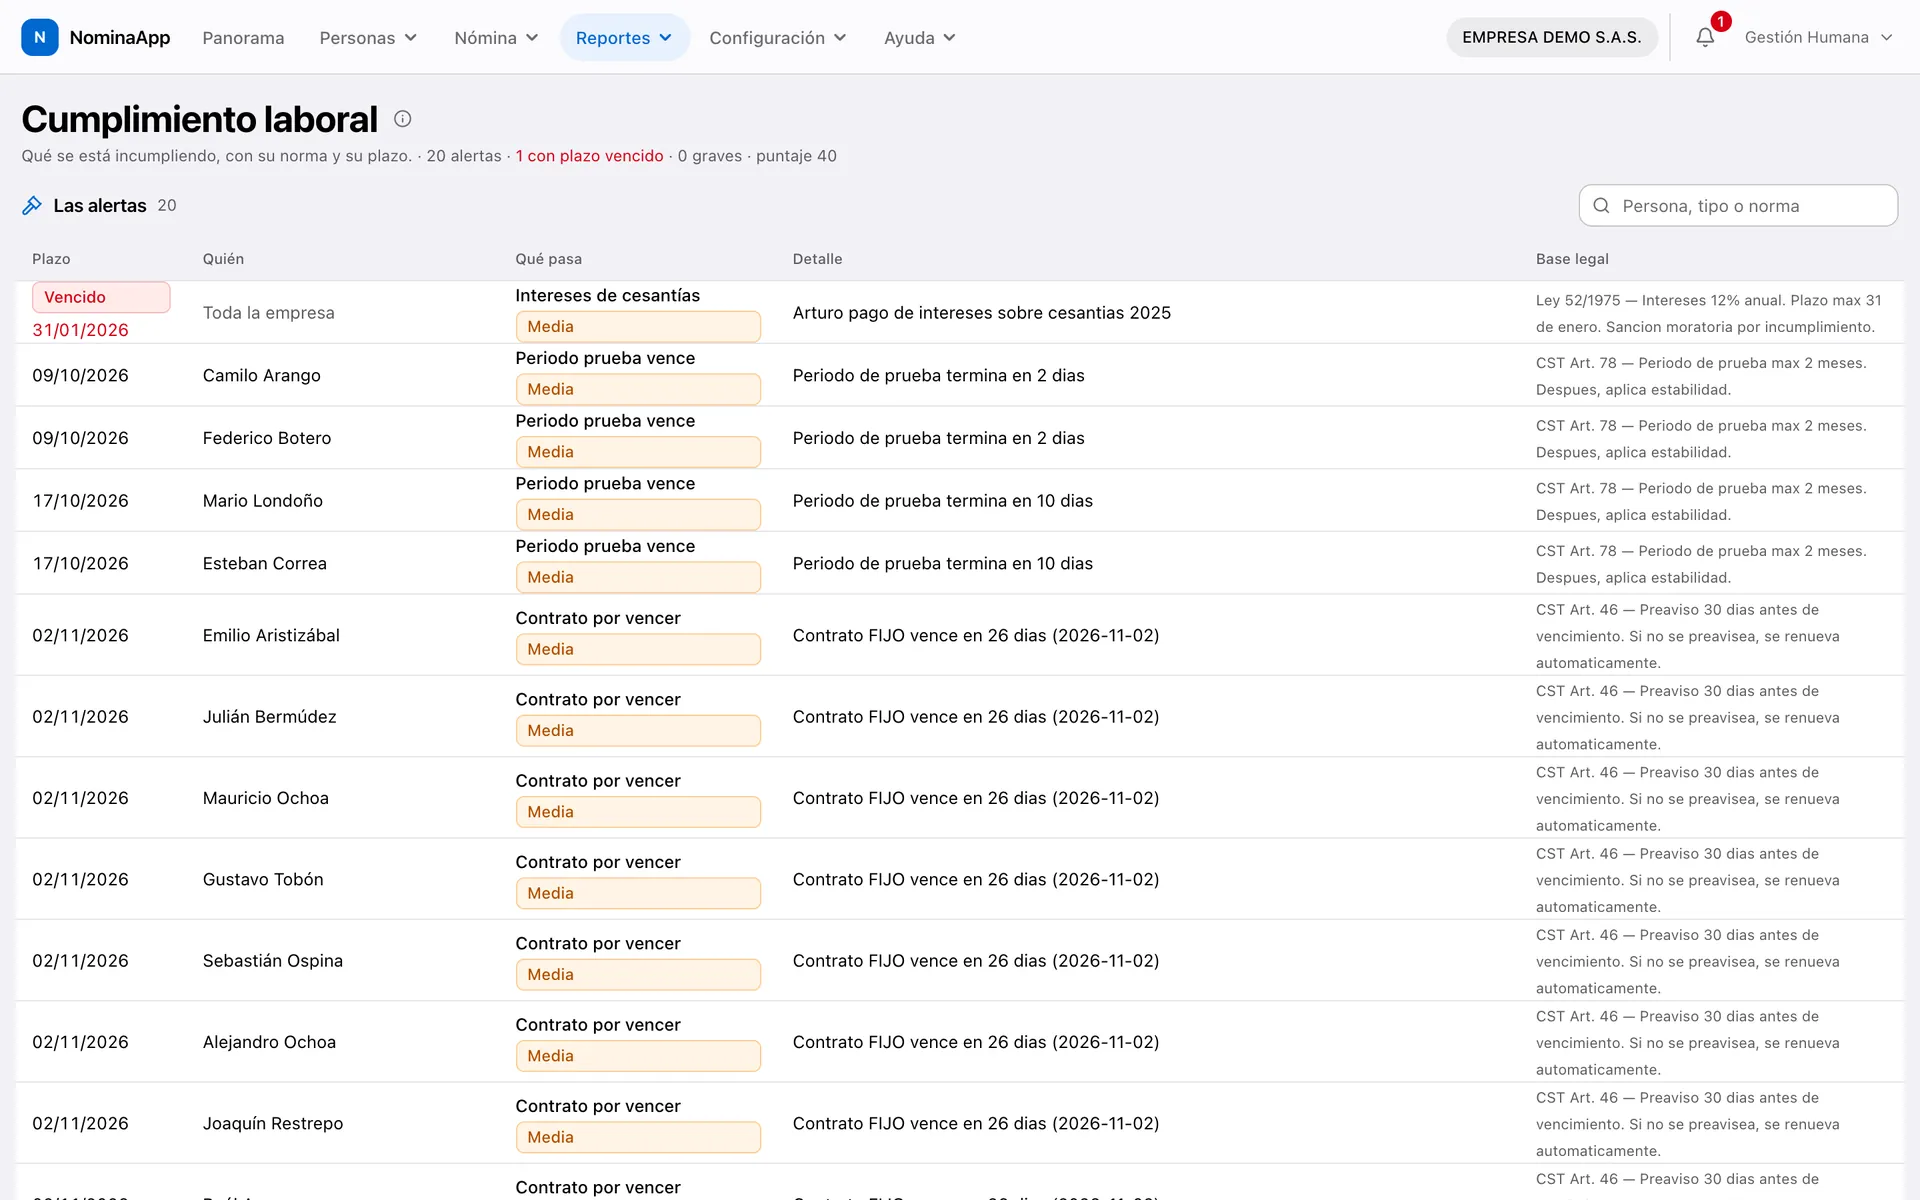The width and height of the screenshot is (1920, 1200).
Task: Click the search magnifier icon
Action: 1601,205
